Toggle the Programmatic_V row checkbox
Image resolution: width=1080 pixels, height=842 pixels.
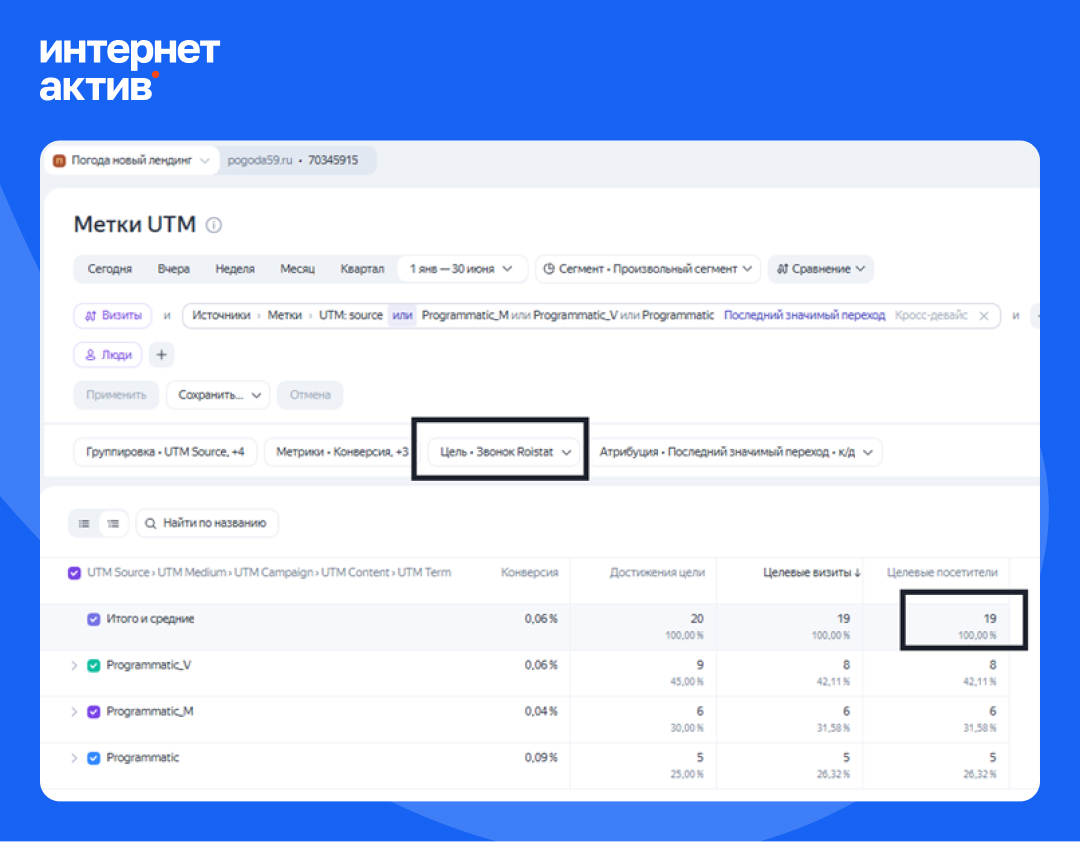click(94, 666)
